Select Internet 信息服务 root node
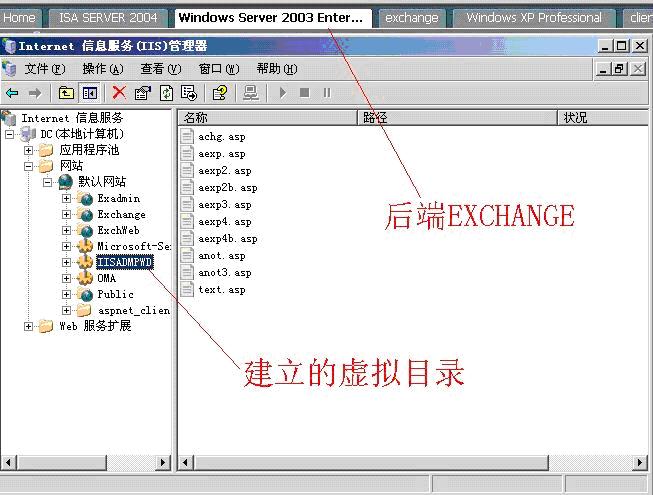Image resolution: width=653 pixels, height=495 pixels. pyautogui.click(x=72, y=118)
